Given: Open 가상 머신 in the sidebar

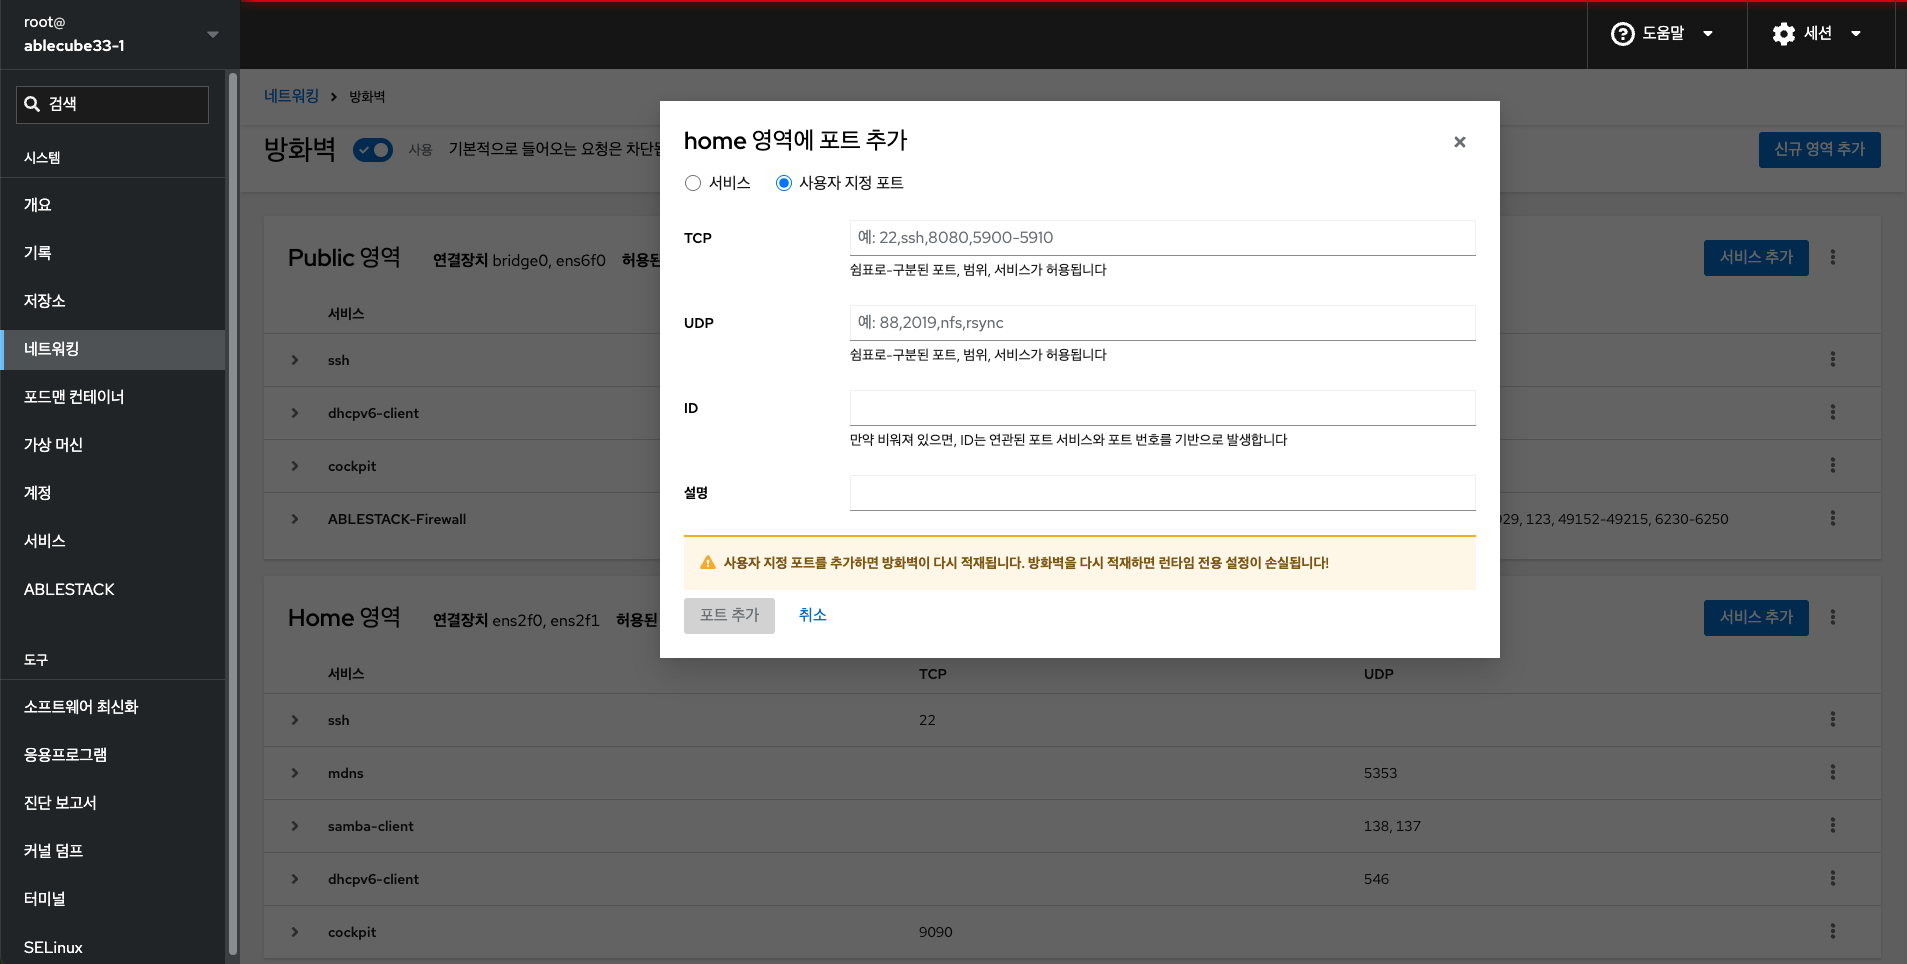Looking at the screenshot, I should (54, 445).
